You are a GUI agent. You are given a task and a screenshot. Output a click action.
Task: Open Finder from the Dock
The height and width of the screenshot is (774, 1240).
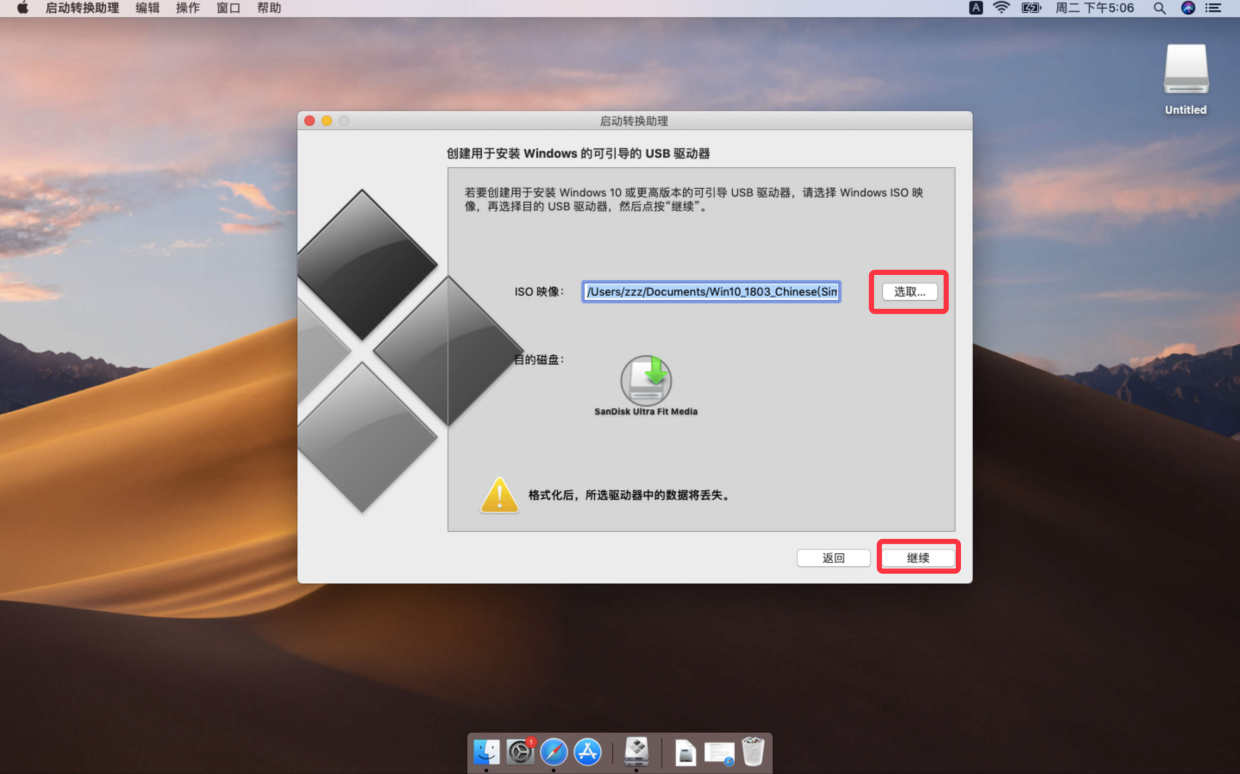487,752
